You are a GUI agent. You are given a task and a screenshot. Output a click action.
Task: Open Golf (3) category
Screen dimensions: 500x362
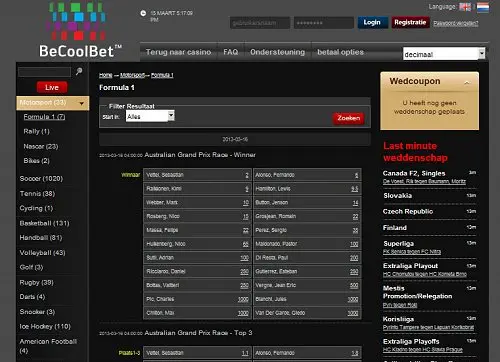pos(31,267)
